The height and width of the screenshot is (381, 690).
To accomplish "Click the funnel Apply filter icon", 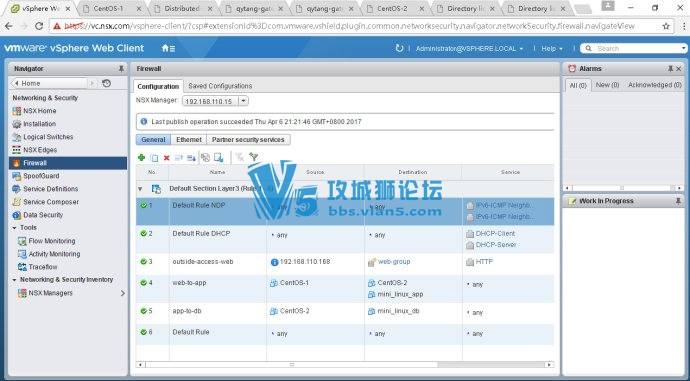I will 253,157.
